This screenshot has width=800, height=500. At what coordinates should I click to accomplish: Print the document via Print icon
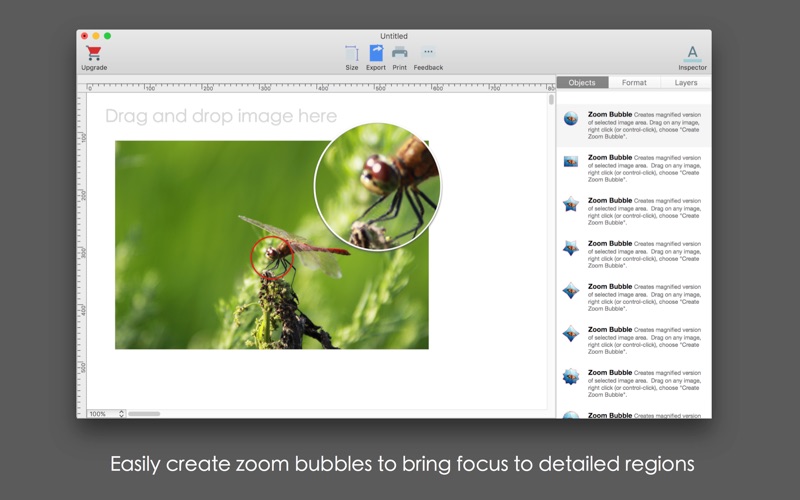399,52
